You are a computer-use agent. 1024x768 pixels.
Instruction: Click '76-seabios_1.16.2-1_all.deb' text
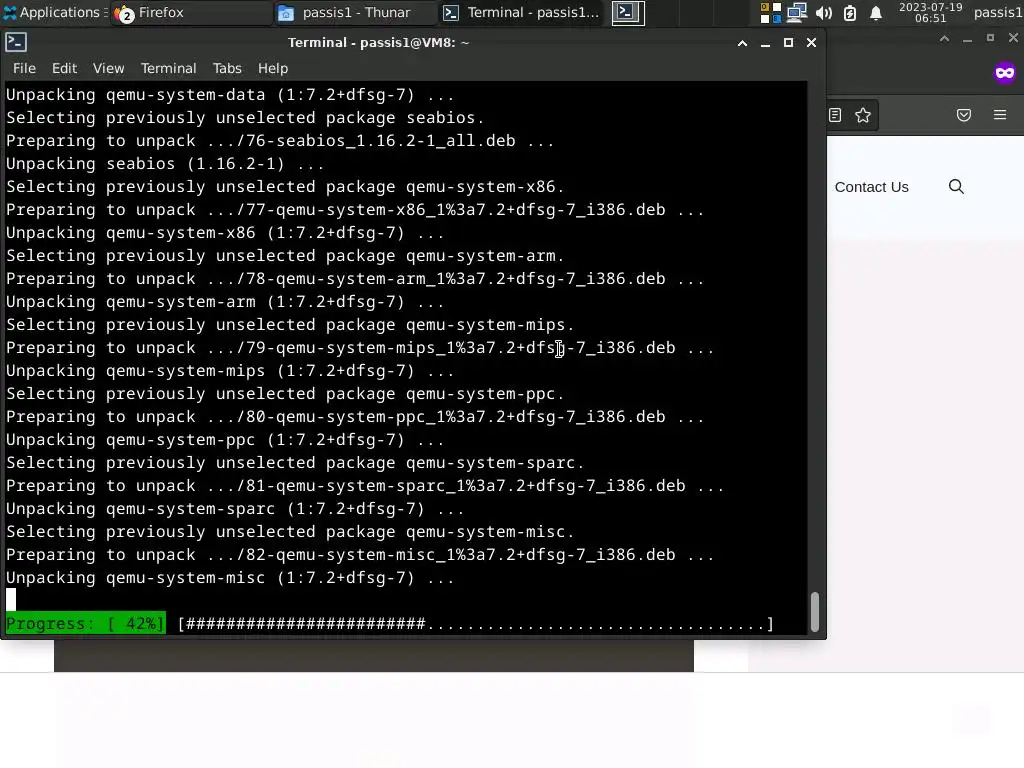381,141
